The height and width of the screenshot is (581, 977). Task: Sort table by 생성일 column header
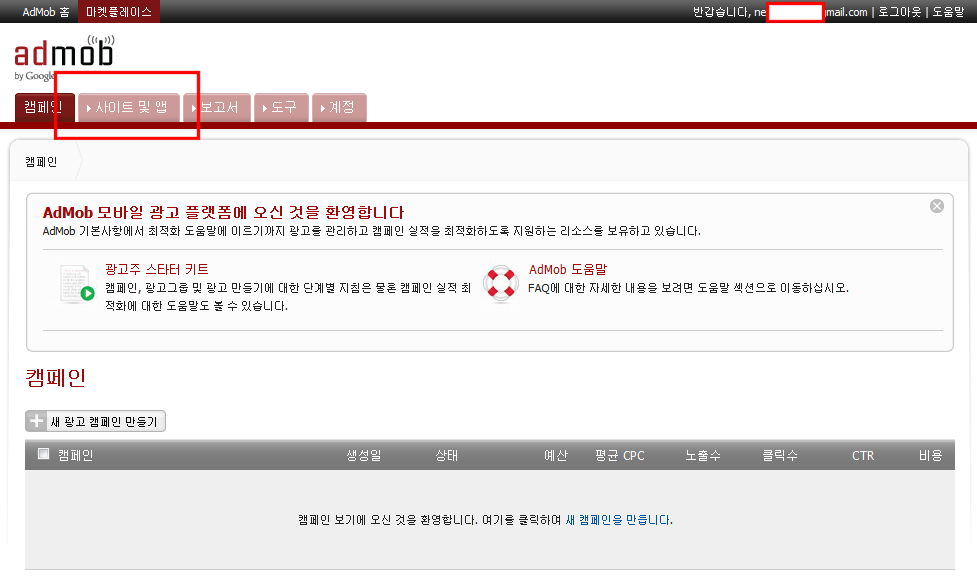tap(363, 455)
